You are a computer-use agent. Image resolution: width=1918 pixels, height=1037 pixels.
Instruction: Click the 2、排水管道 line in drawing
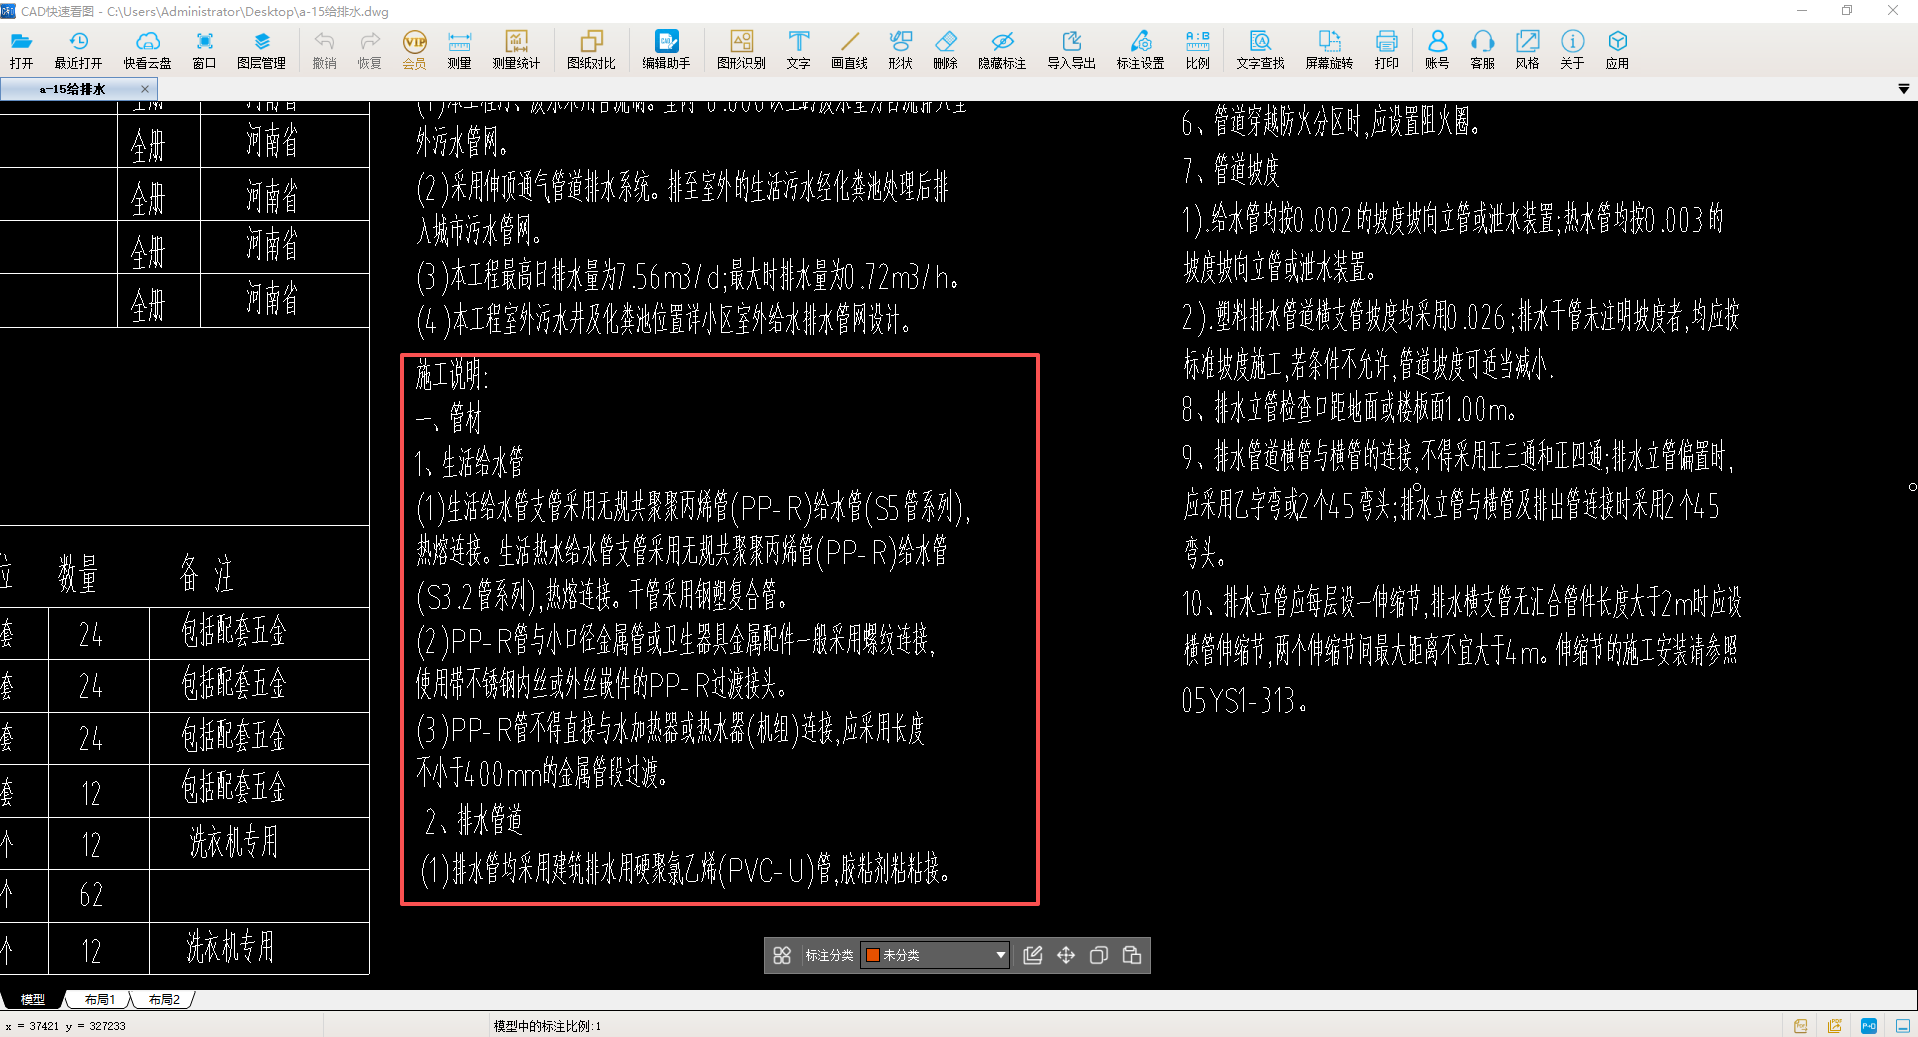point(474,821)
